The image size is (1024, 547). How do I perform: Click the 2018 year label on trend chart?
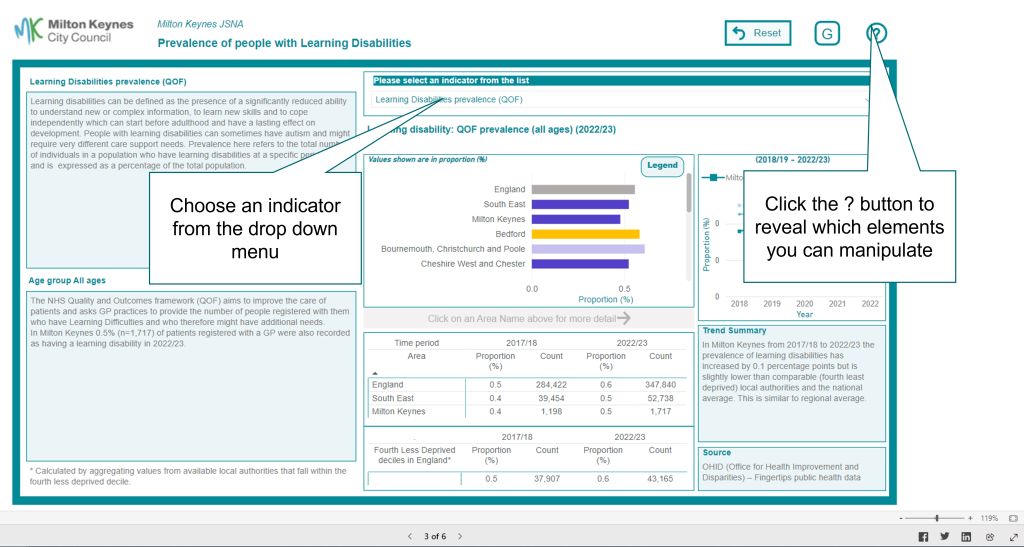tap(739, 304)
